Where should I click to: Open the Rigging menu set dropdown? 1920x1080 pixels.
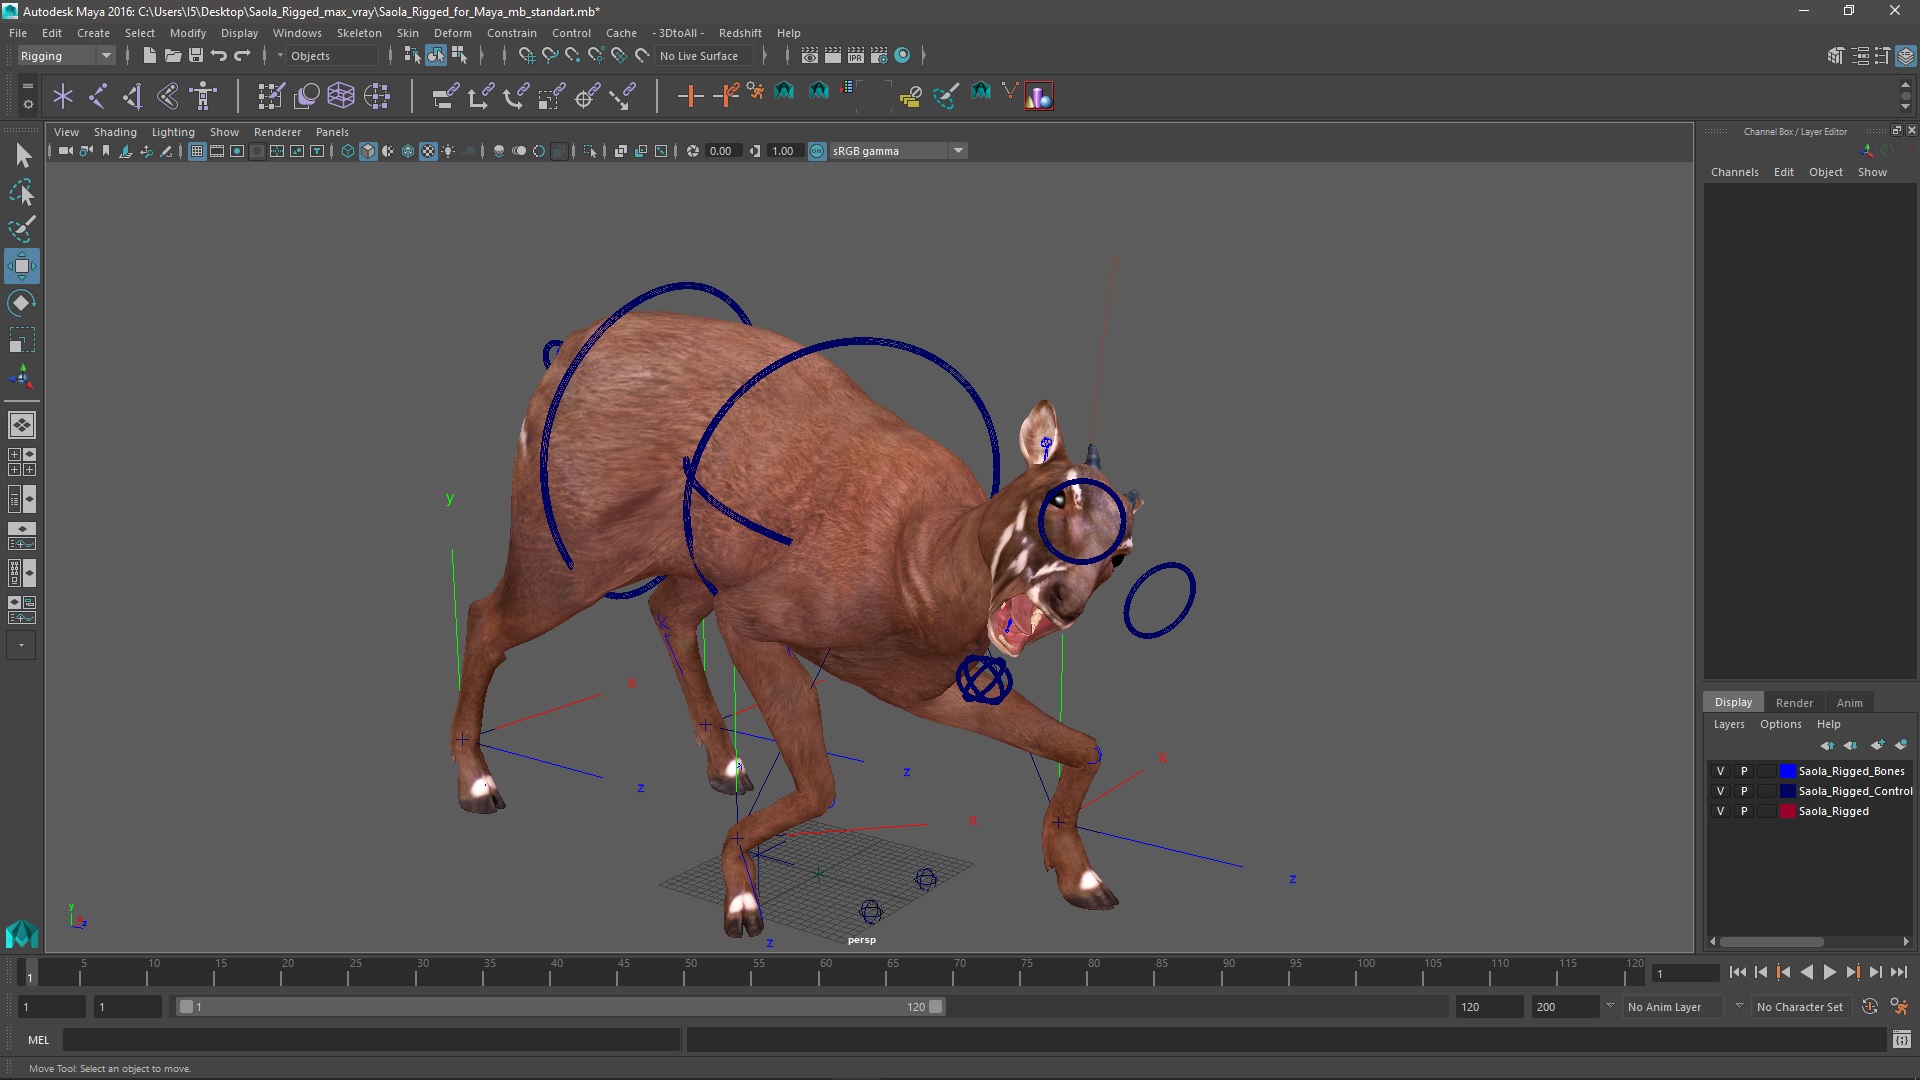pyautogui.click(x=66, y=56)
